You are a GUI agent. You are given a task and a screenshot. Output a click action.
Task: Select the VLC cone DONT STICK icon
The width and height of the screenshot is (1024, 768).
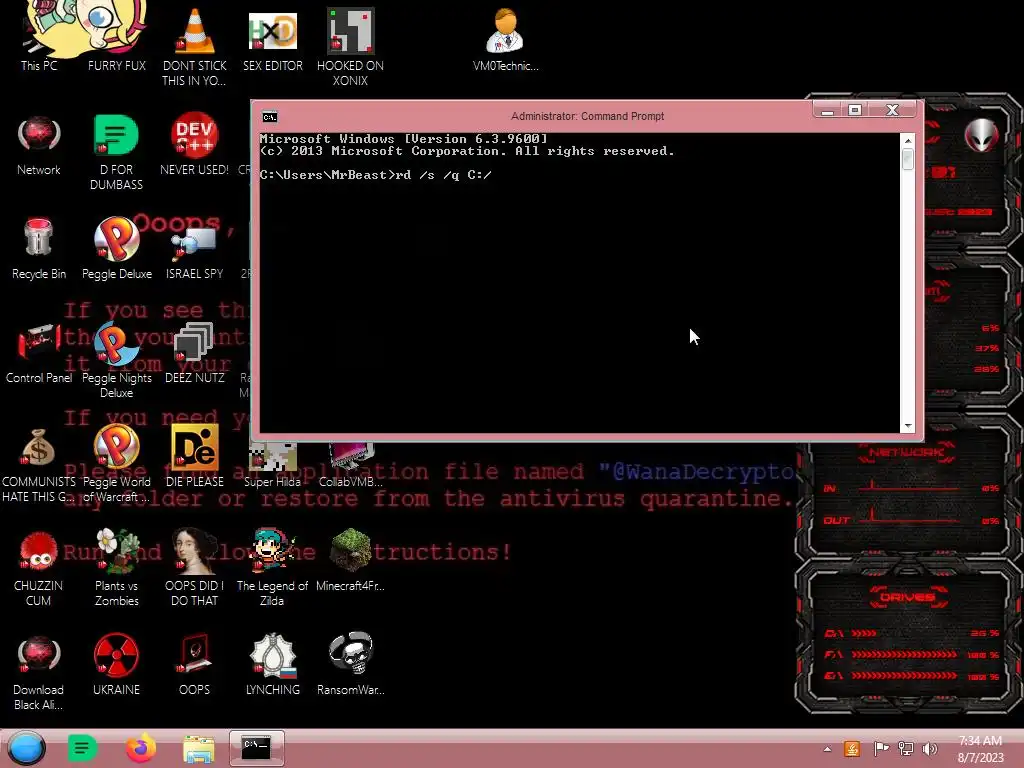pyautogui.click(x=194, y=47)
